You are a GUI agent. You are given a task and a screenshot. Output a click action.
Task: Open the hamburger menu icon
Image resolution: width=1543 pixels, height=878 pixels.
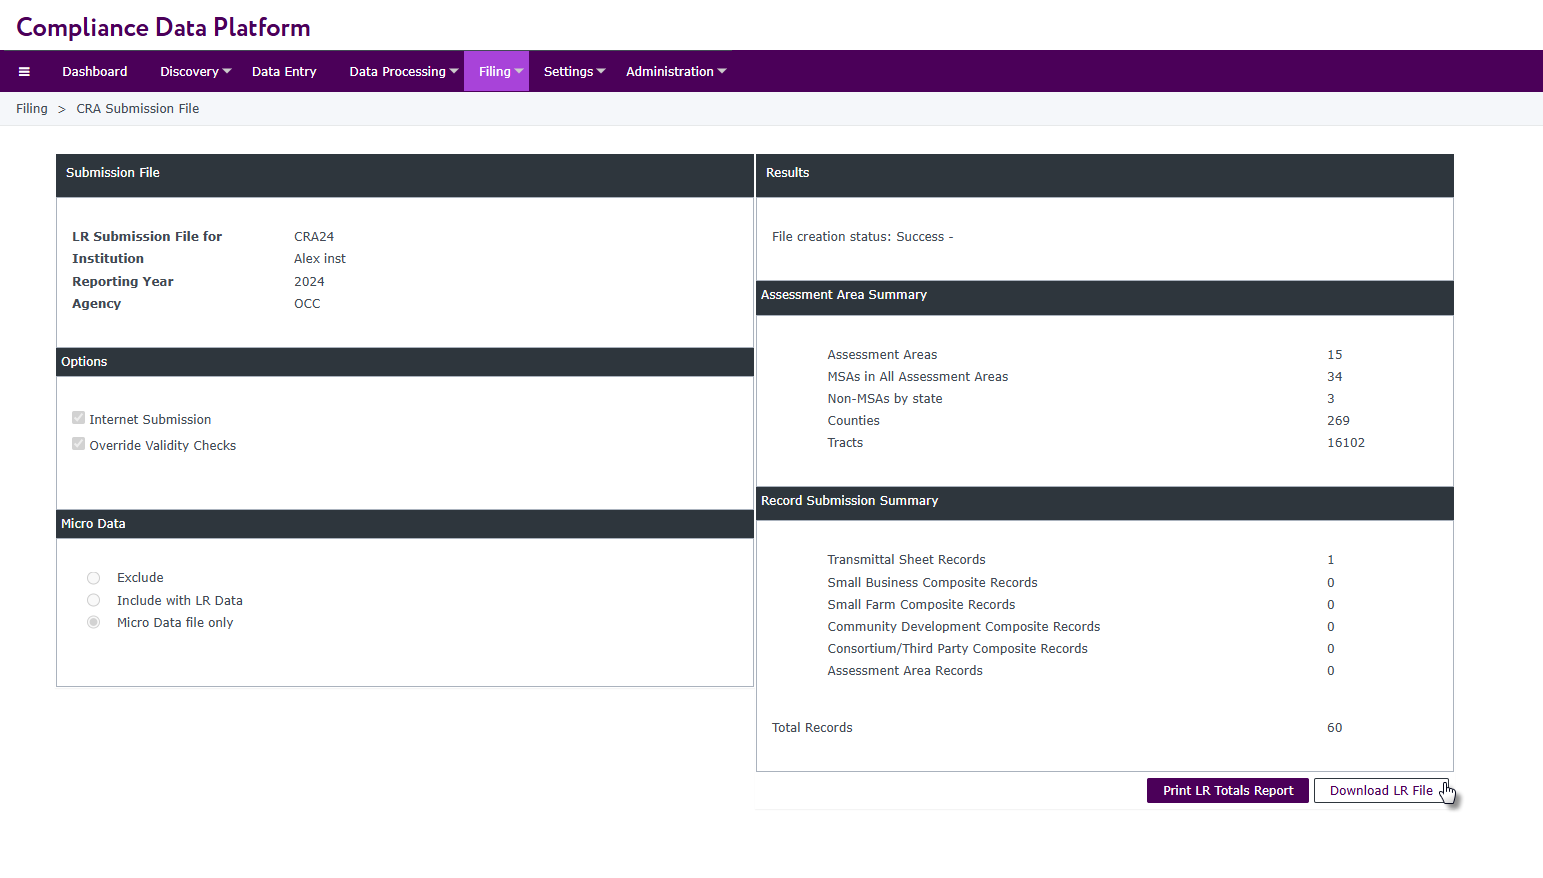pyautogui.click(x=24, y=72)
